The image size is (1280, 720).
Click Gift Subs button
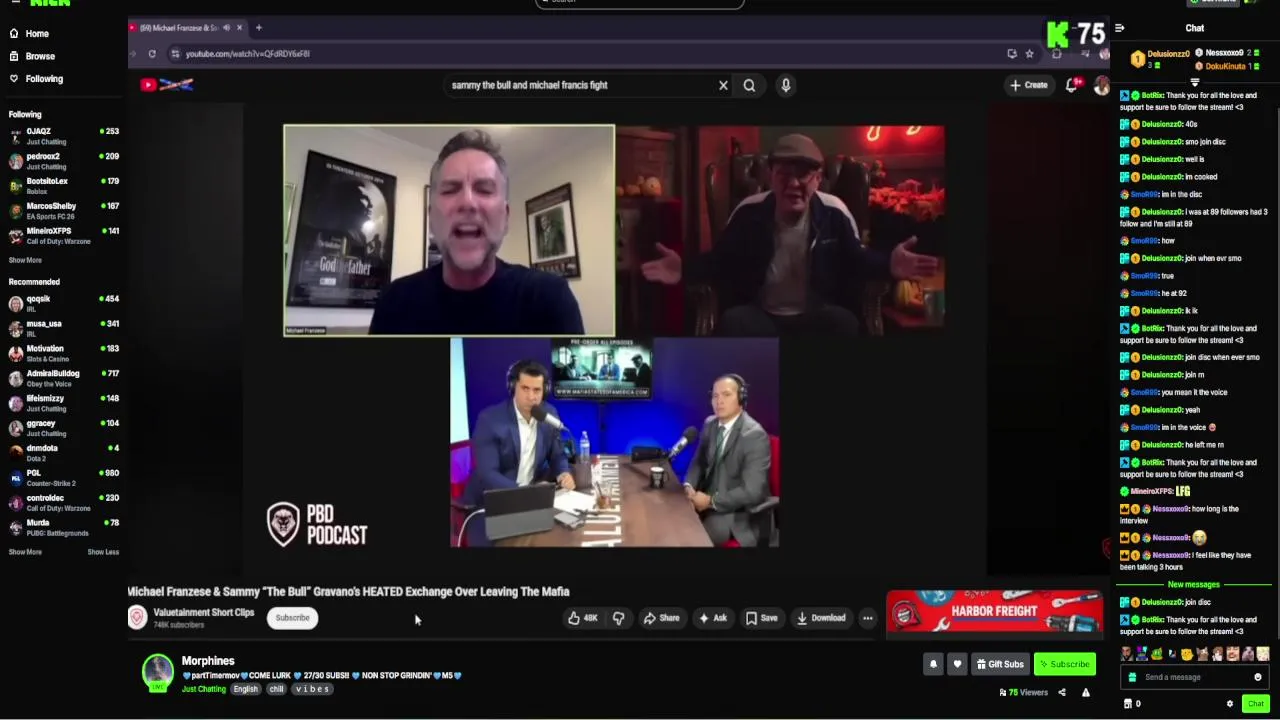pyautogui.click(x=1000, y=664)
